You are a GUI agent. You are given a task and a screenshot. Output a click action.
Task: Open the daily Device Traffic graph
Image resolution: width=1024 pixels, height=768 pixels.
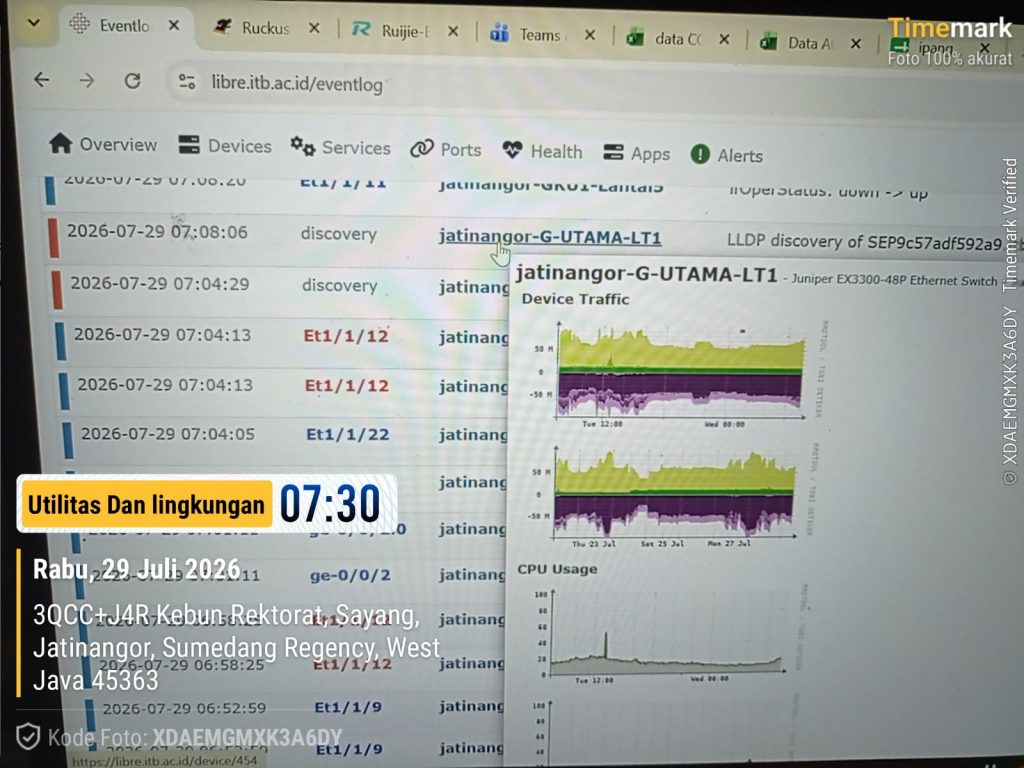click(x=680, y=374)
